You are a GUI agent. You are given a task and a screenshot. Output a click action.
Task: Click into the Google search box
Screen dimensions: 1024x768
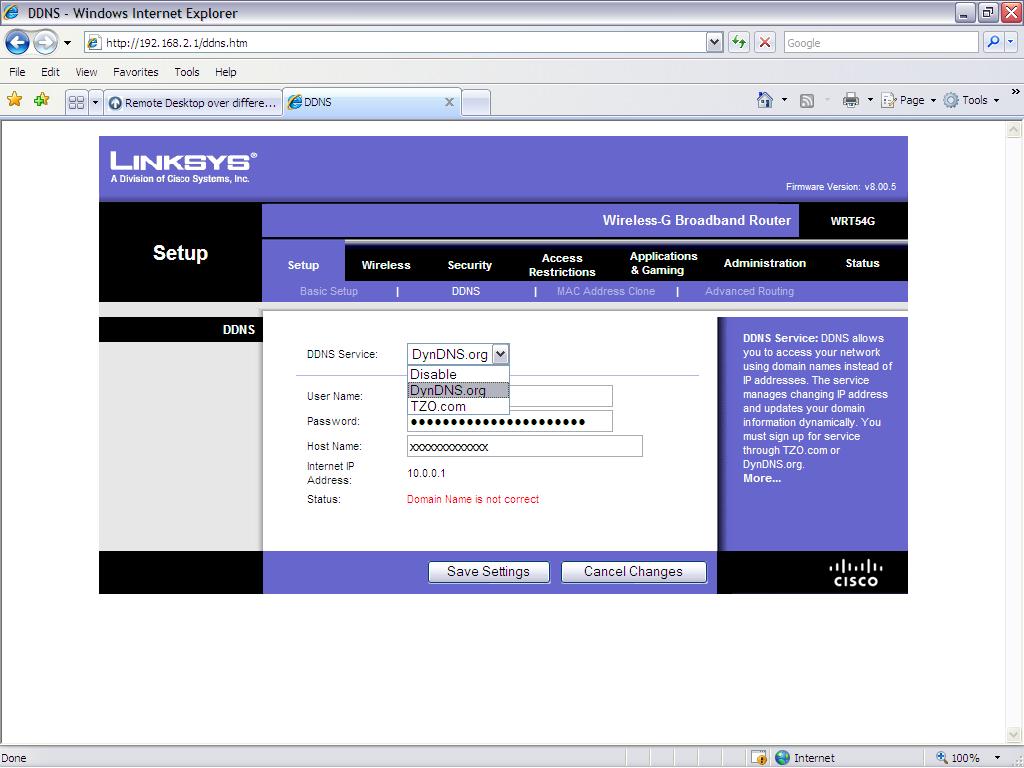(881, 43)
